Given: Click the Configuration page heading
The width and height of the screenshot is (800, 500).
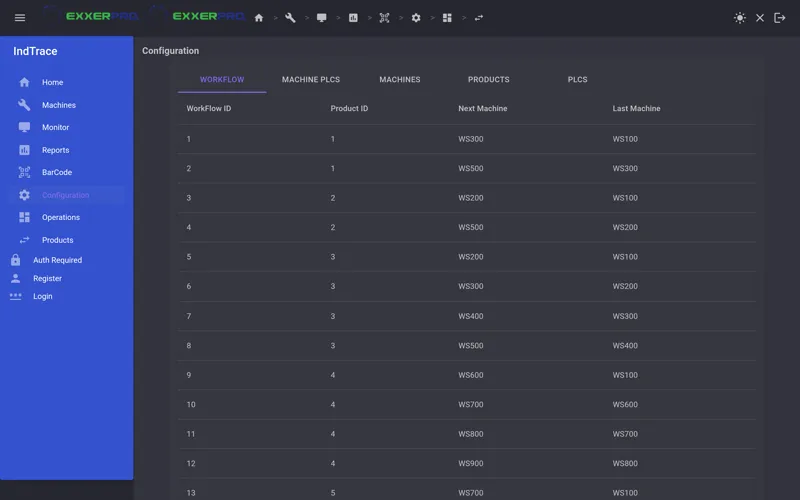Looking at the screenshot, I should pos(170,51).
